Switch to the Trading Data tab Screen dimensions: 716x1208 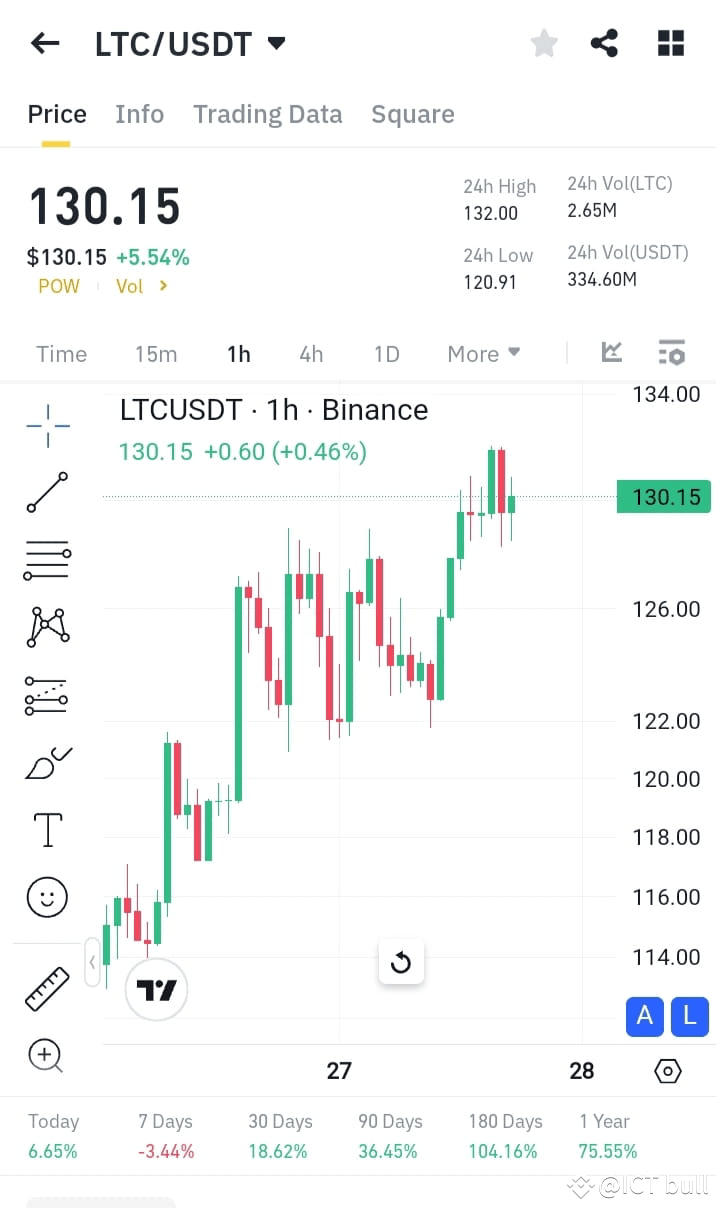click(267, 114)
